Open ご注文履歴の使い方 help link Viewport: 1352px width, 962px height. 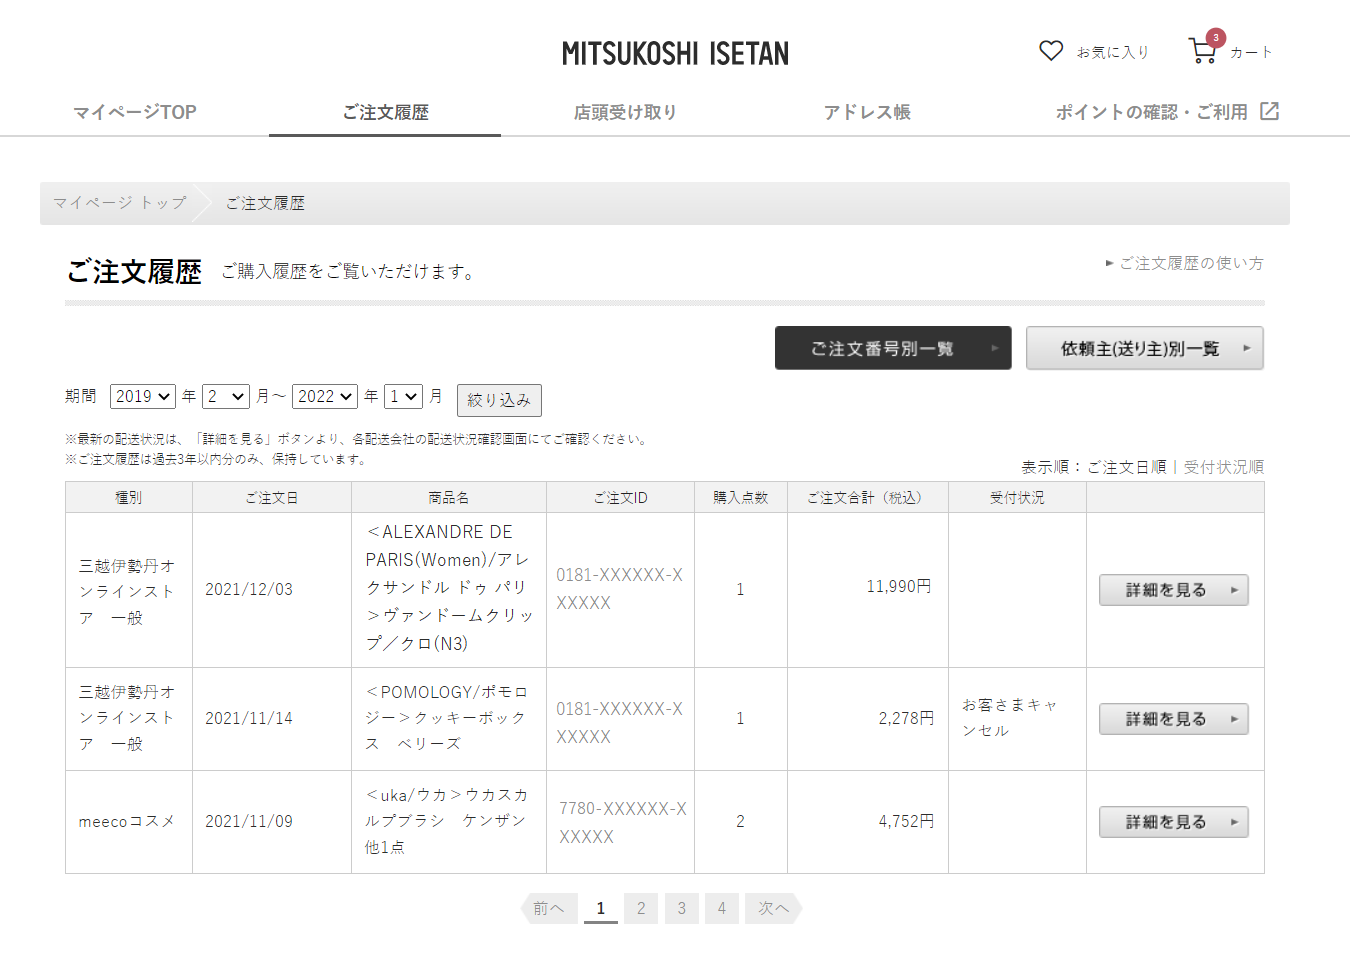(1190, 263)
